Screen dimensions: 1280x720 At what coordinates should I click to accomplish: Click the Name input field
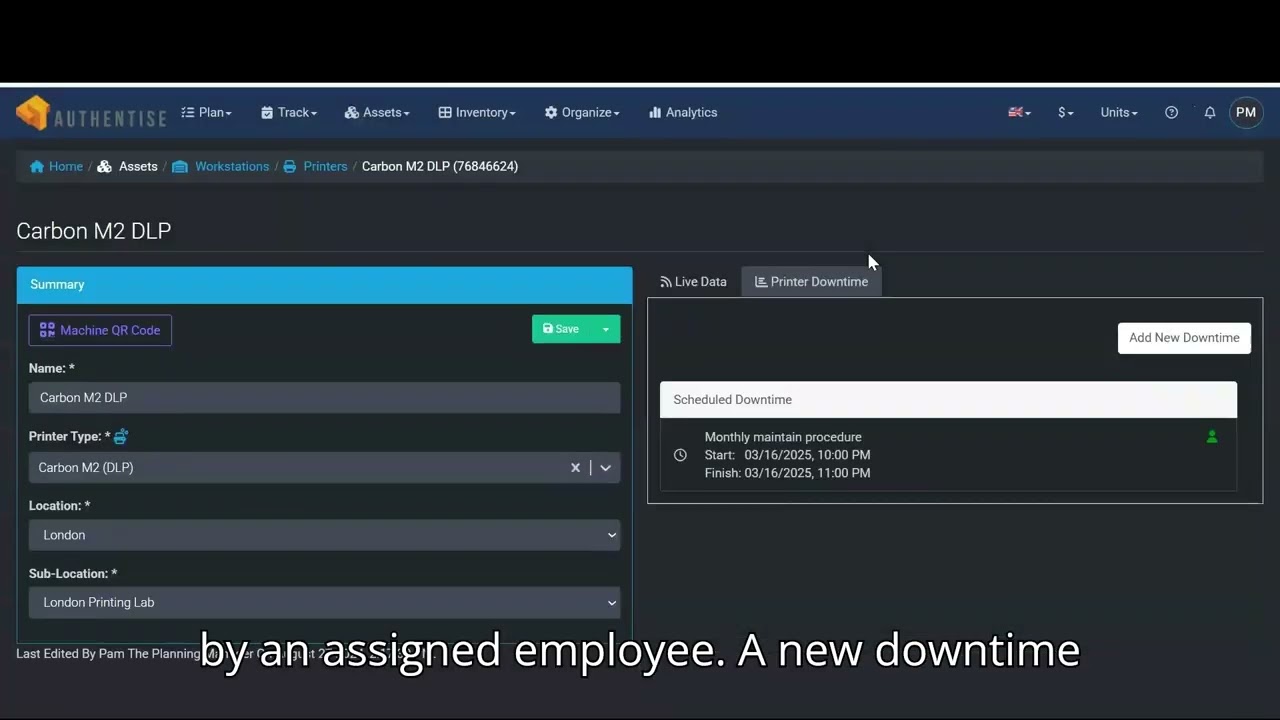[x=324, y=398]
